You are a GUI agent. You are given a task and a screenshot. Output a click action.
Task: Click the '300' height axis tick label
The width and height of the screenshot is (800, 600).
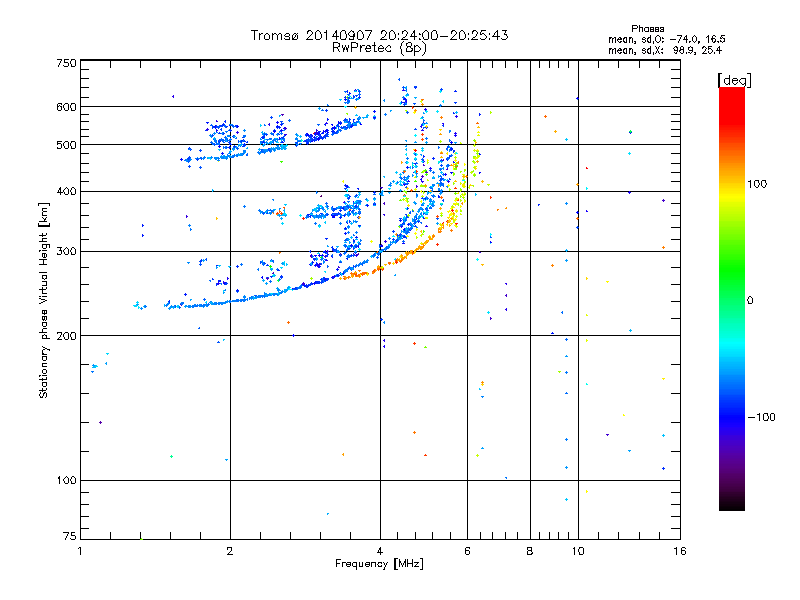point(66,251)
